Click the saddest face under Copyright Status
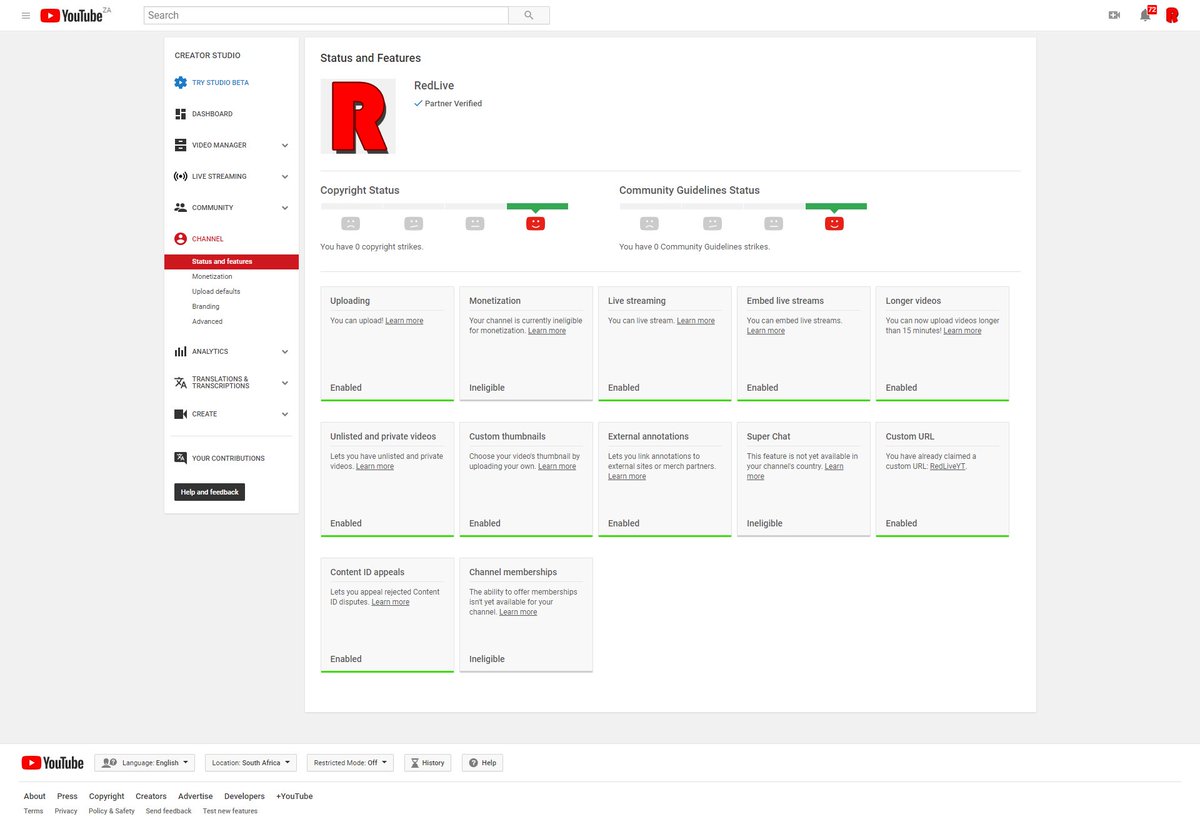This screenshot has height=834, width=1200. pyautogui.click(x=350, y=224)
